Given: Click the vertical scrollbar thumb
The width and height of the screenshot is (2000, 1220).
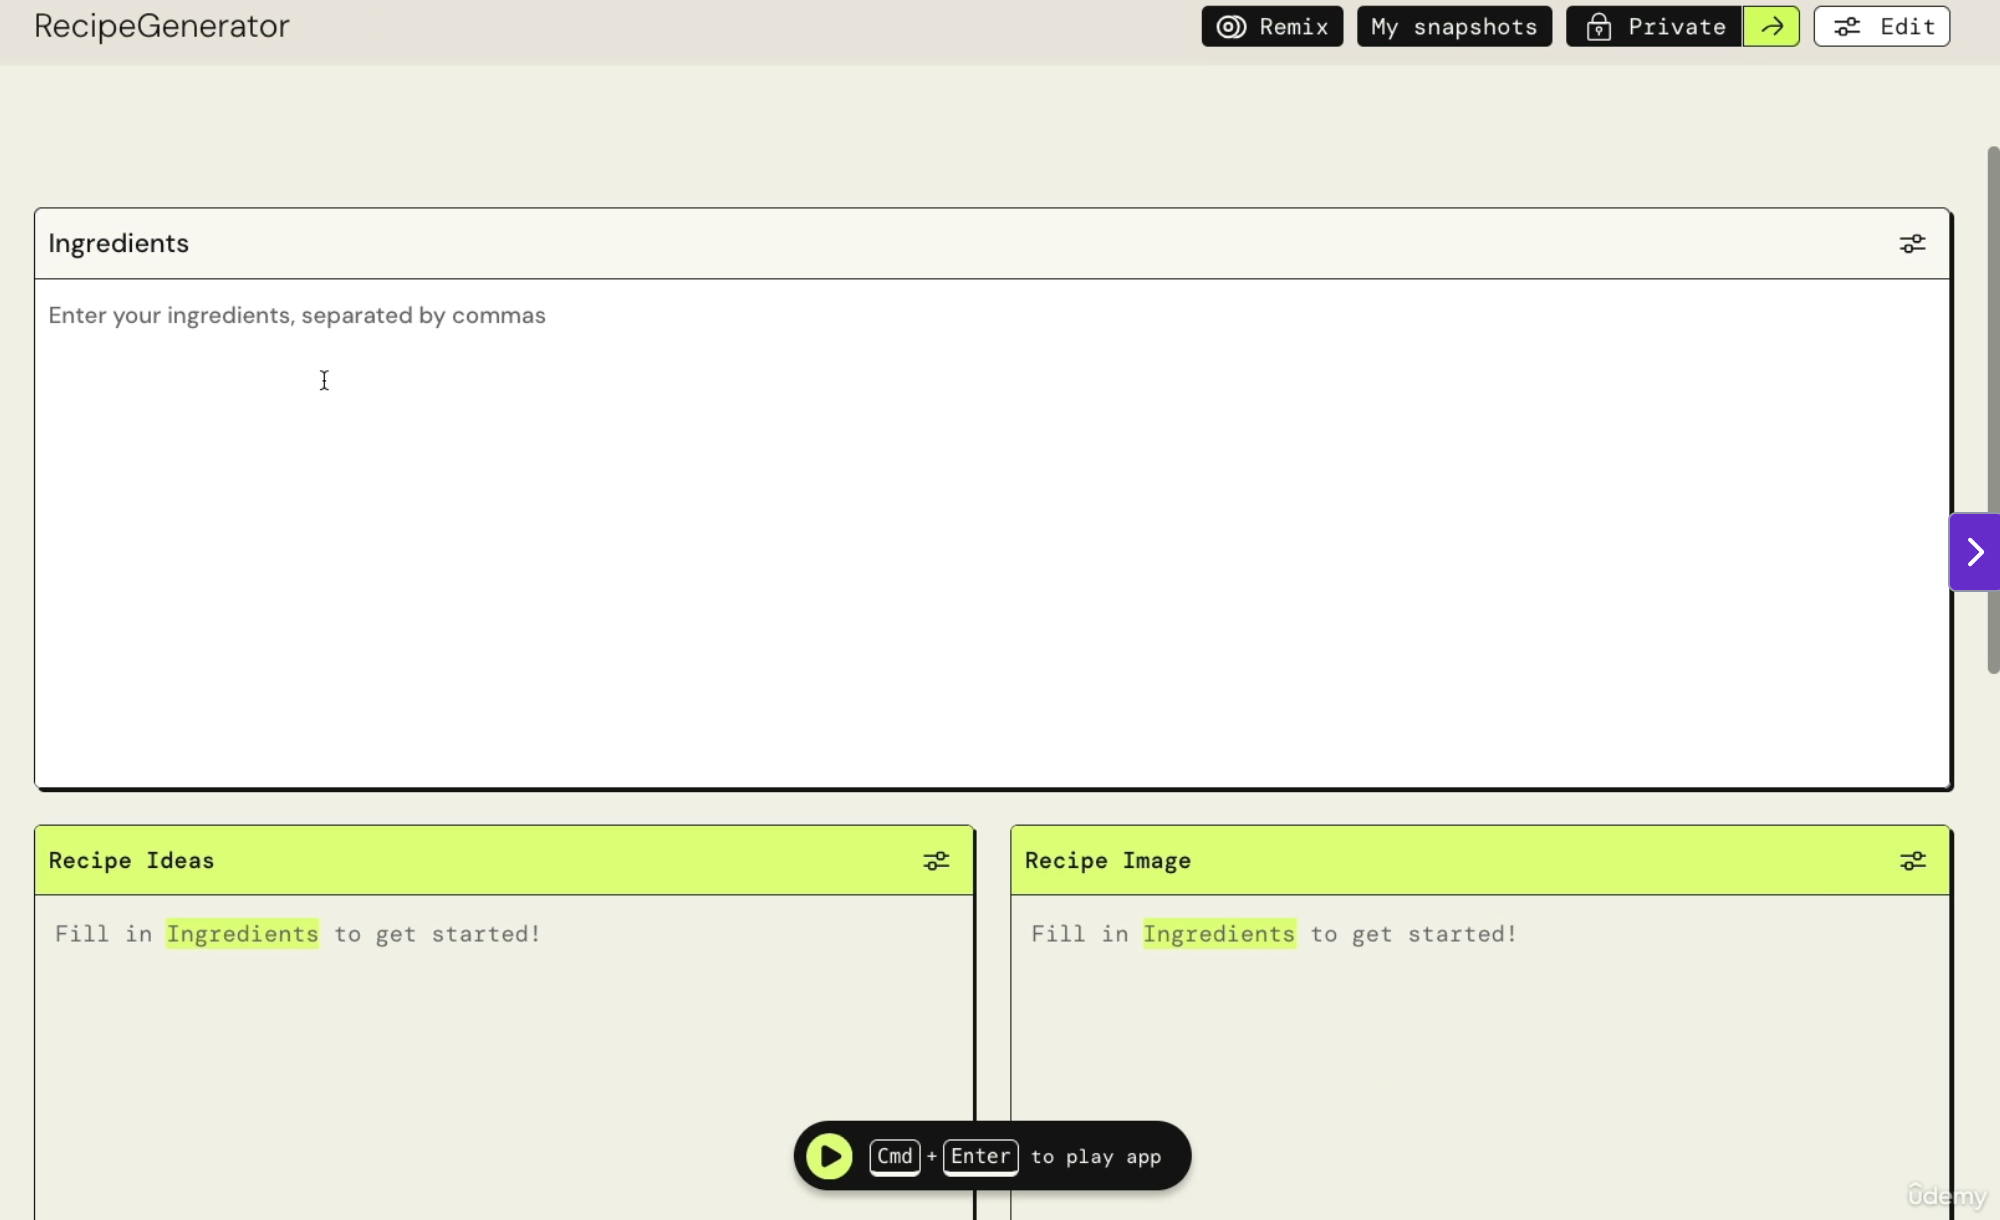Looking at the screenshot, I should point(1992,410).
